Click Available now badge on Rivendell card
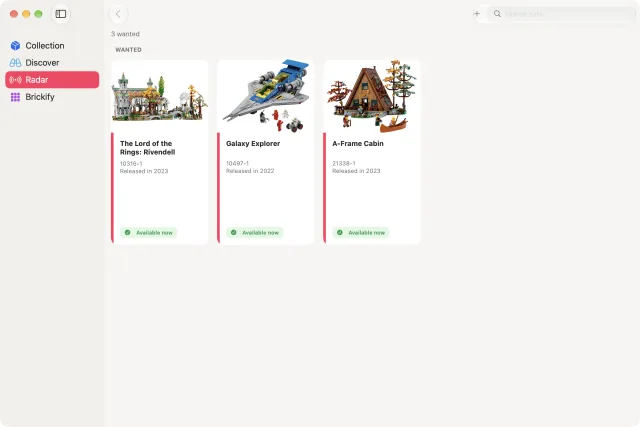The image size is (640, 427). tap(149, 233)
